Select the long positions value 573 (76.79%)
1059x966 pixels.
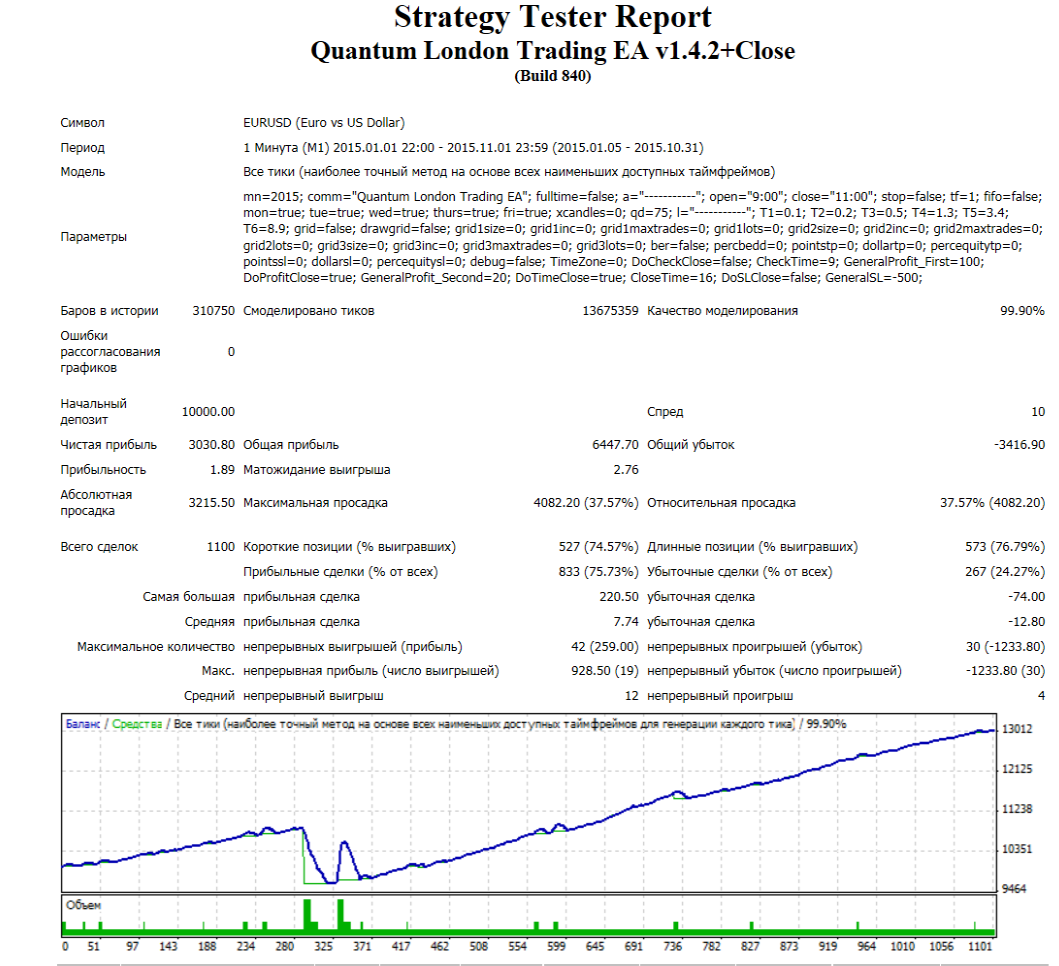pyautogui.click(x=1004, y=546)
